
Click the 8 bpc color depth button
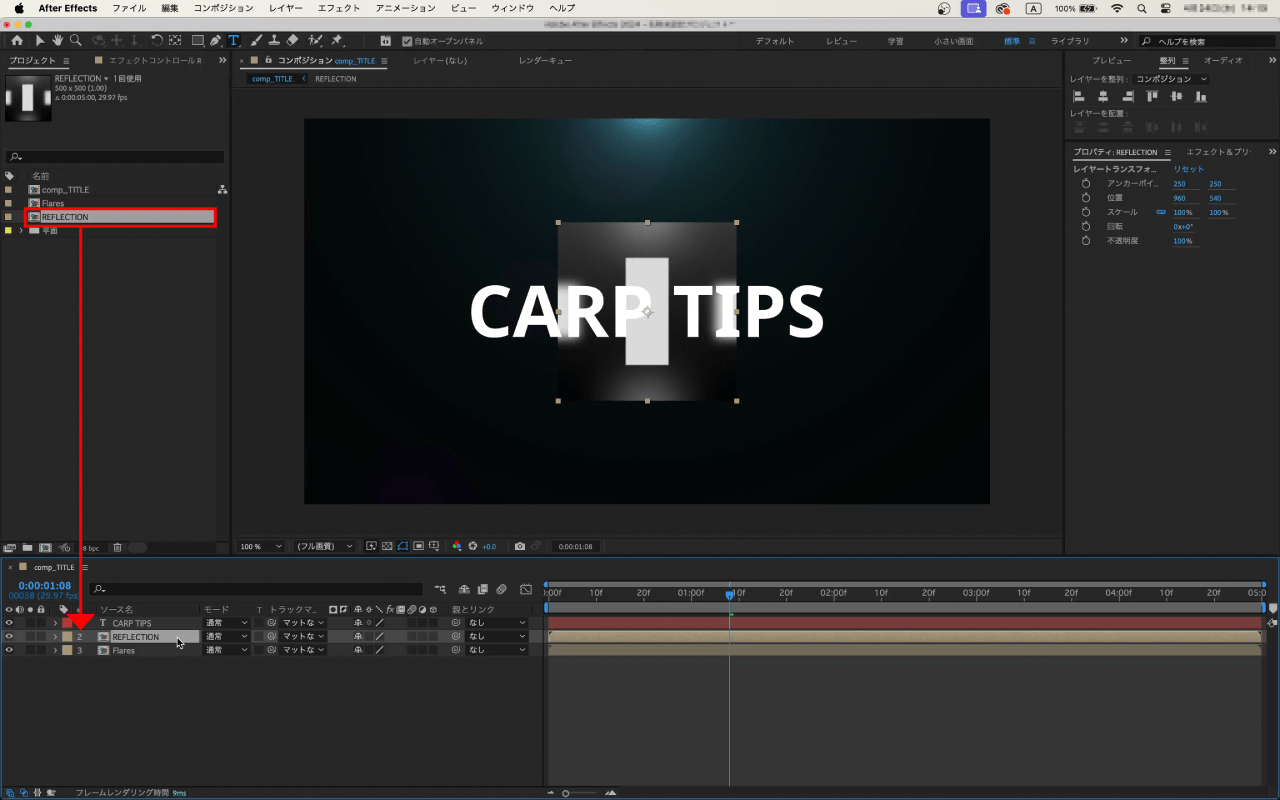90,547
